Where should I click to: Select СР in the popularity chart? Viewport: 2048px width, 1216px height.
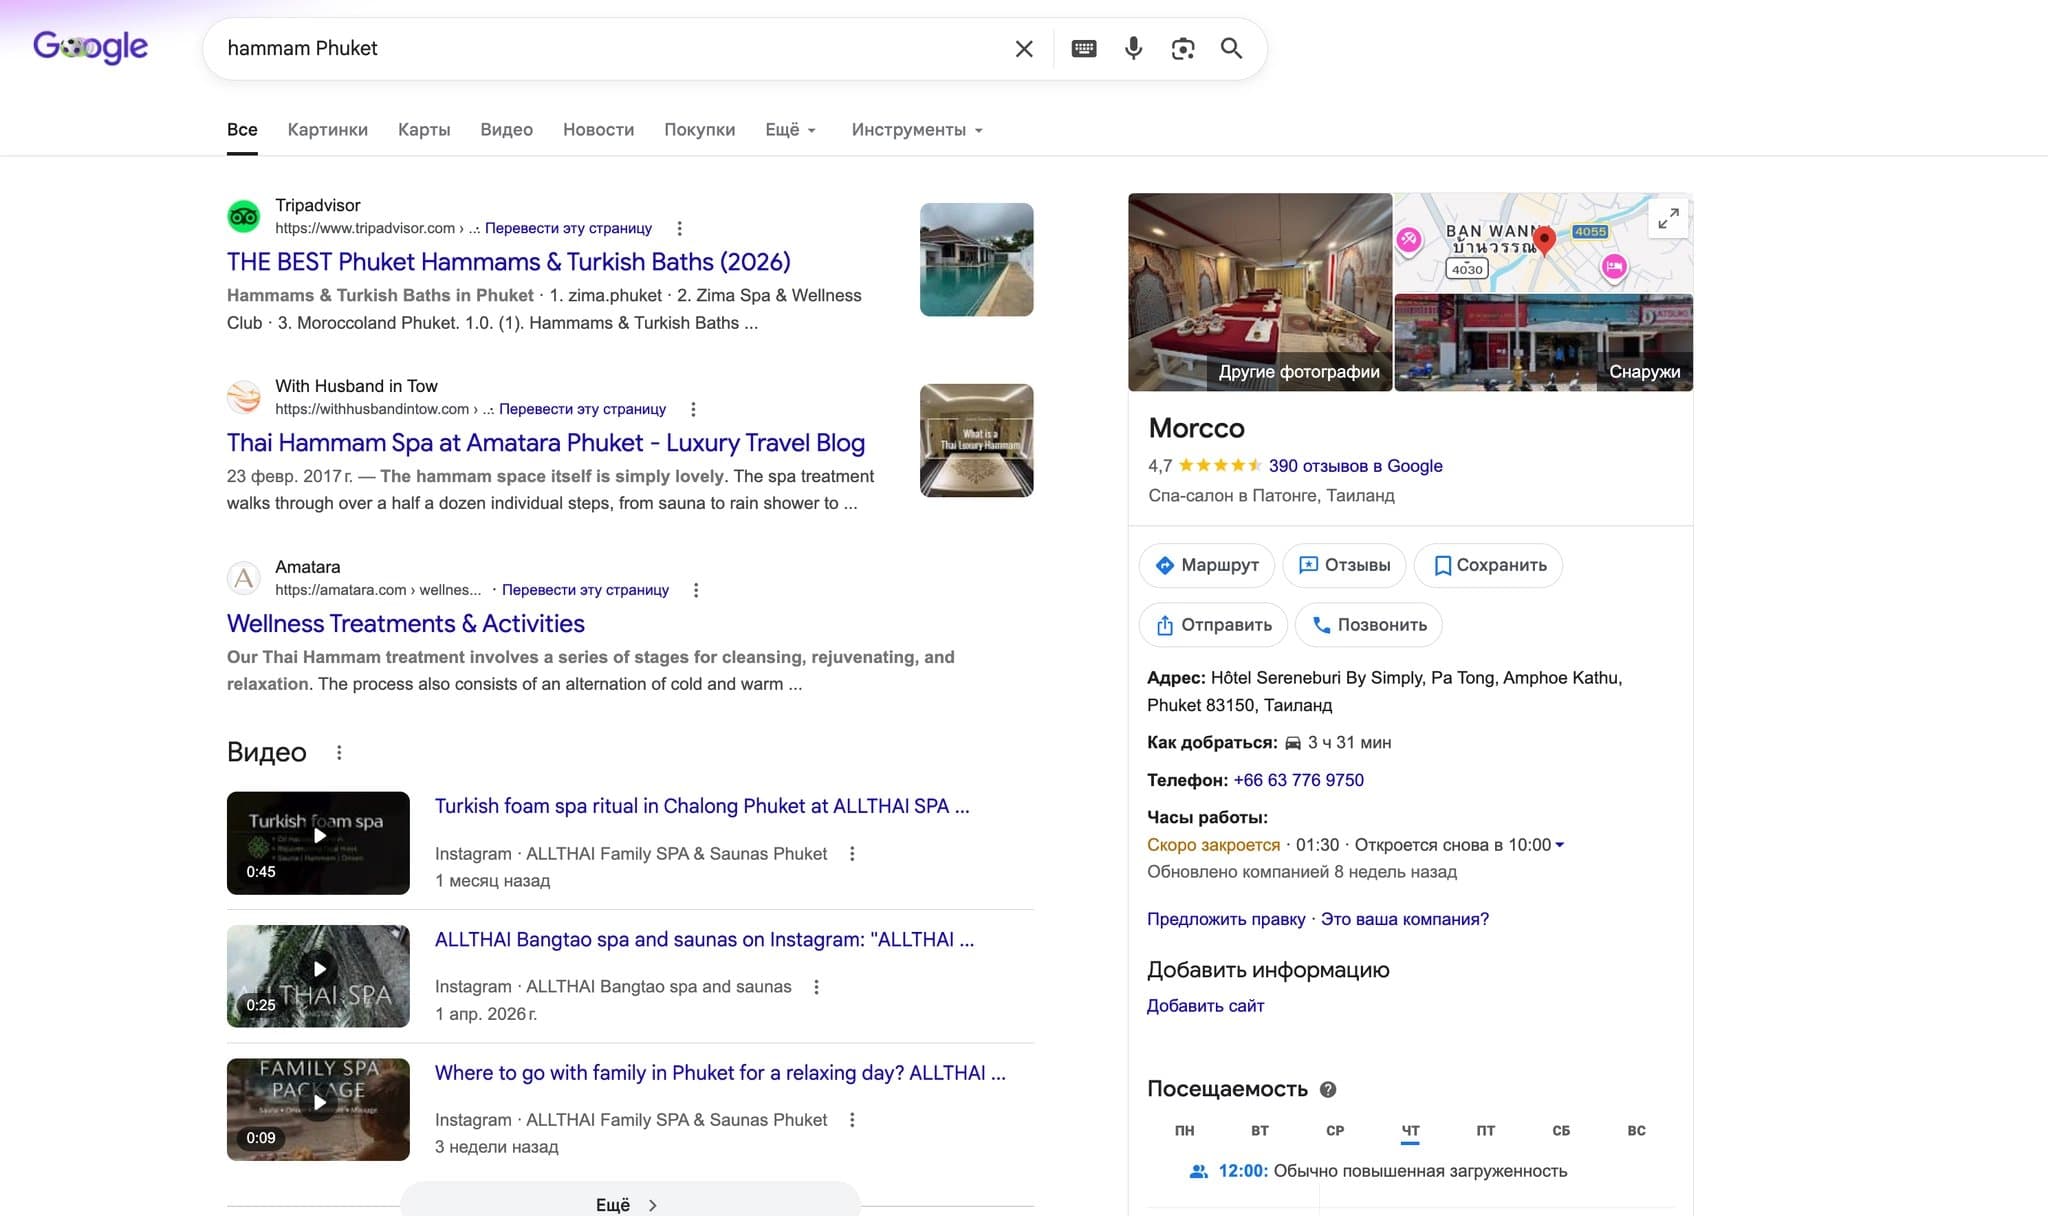pyautogui.click(x=1335, y=1131)
